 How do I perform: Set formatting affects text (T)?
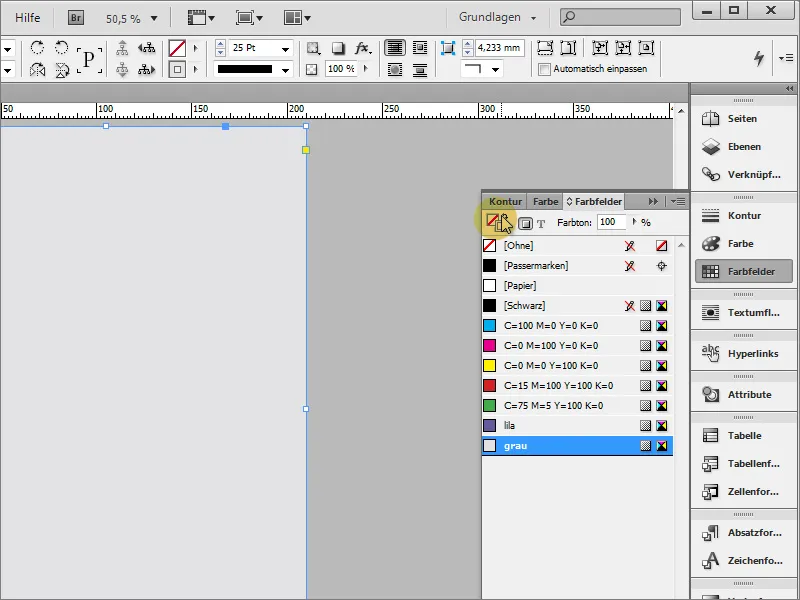click(x=541, y=223)
